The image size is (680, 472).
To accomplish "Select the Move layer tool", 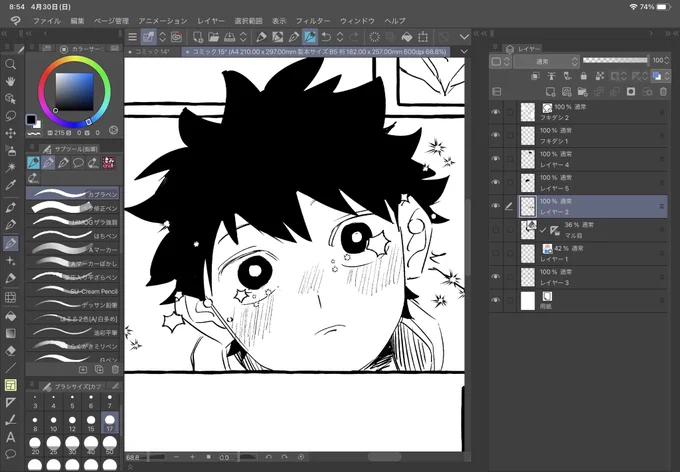I will pyautogui.click(x=10, y=133).
